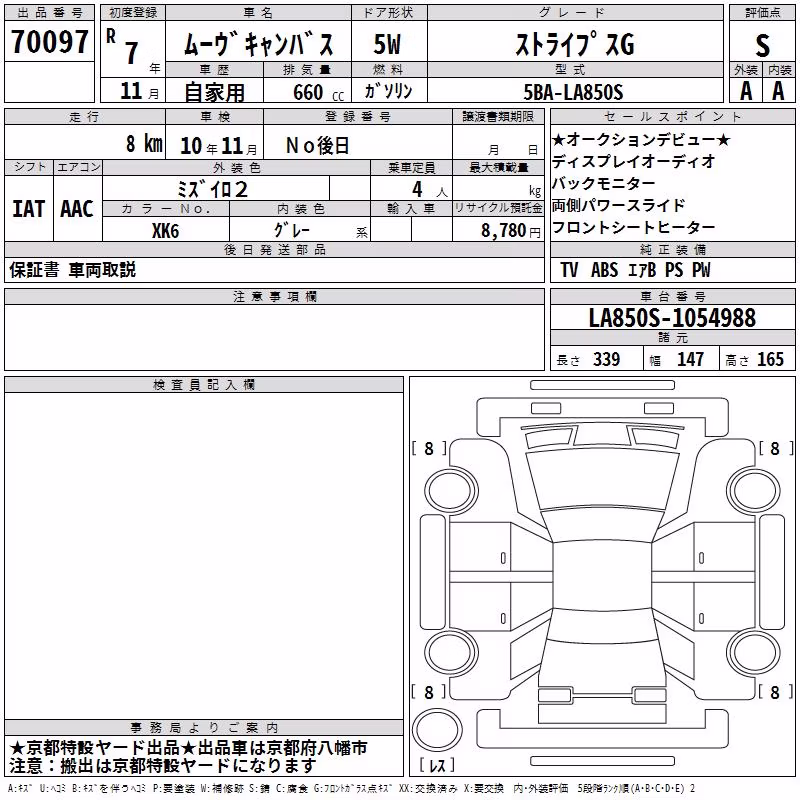Select the ★オークションデビュー★ sales point
The image size is (800, 800).
pyautogui.click(x=641, y=139)
